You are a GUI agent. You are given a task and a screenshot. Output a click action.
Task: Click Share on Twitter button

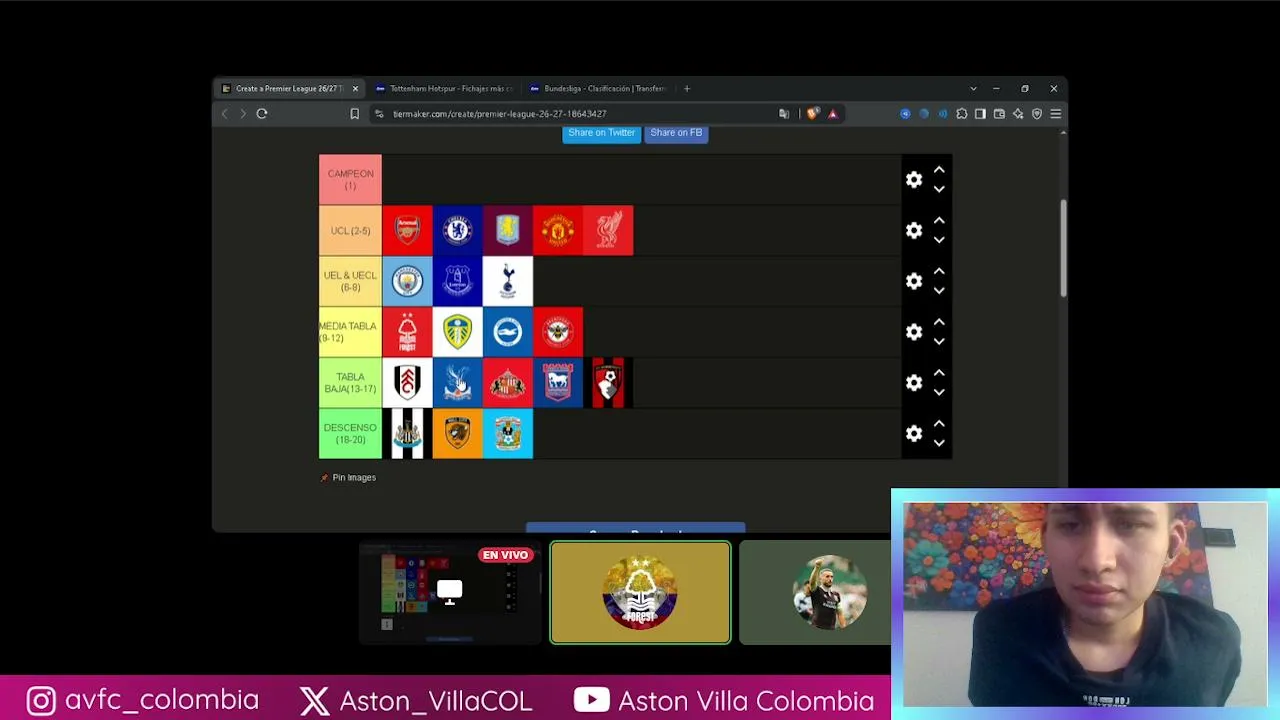601,133
